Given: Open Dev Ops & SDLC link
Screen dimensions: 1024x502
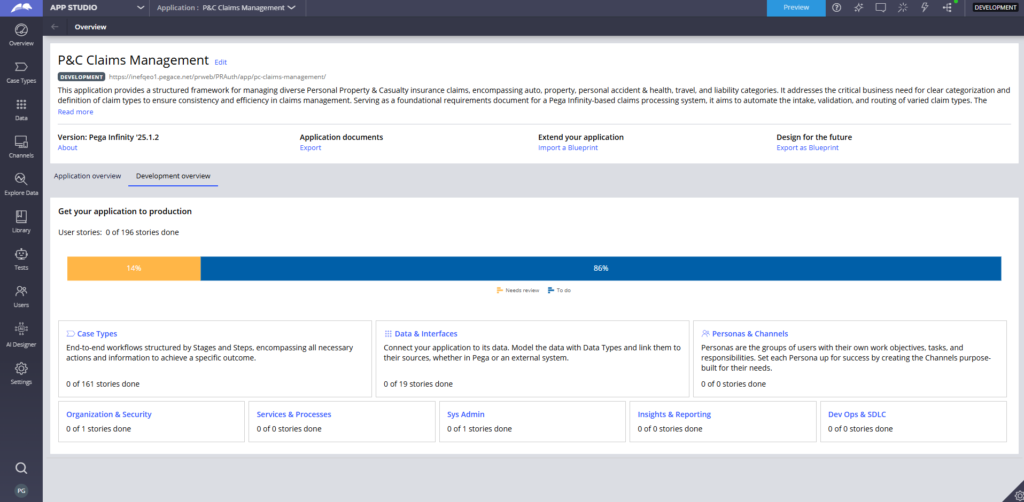Looking at the screenshot, I should (857, 415).
